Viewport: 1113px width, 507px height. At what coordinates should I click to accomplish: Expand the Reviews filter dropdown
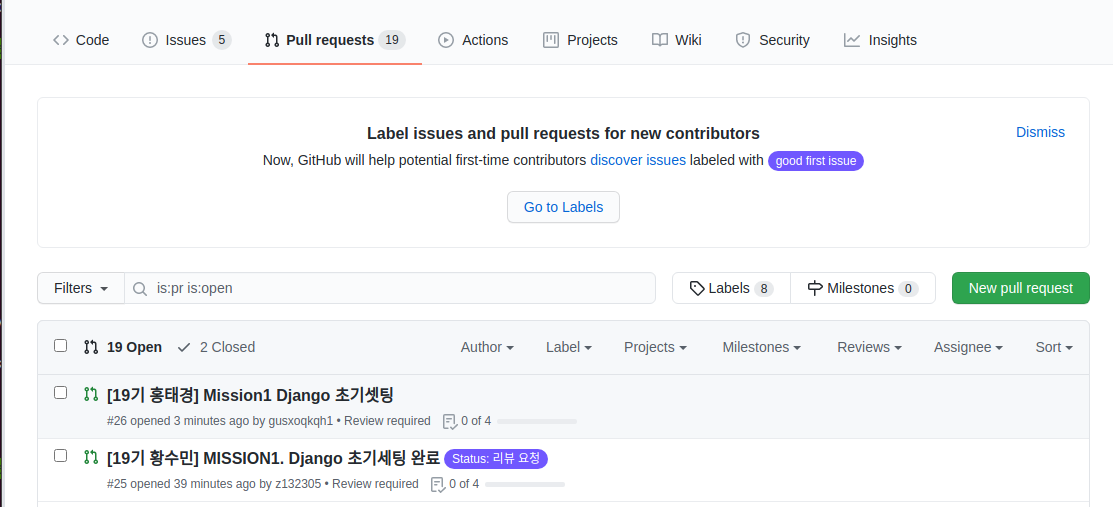[870, 347]
